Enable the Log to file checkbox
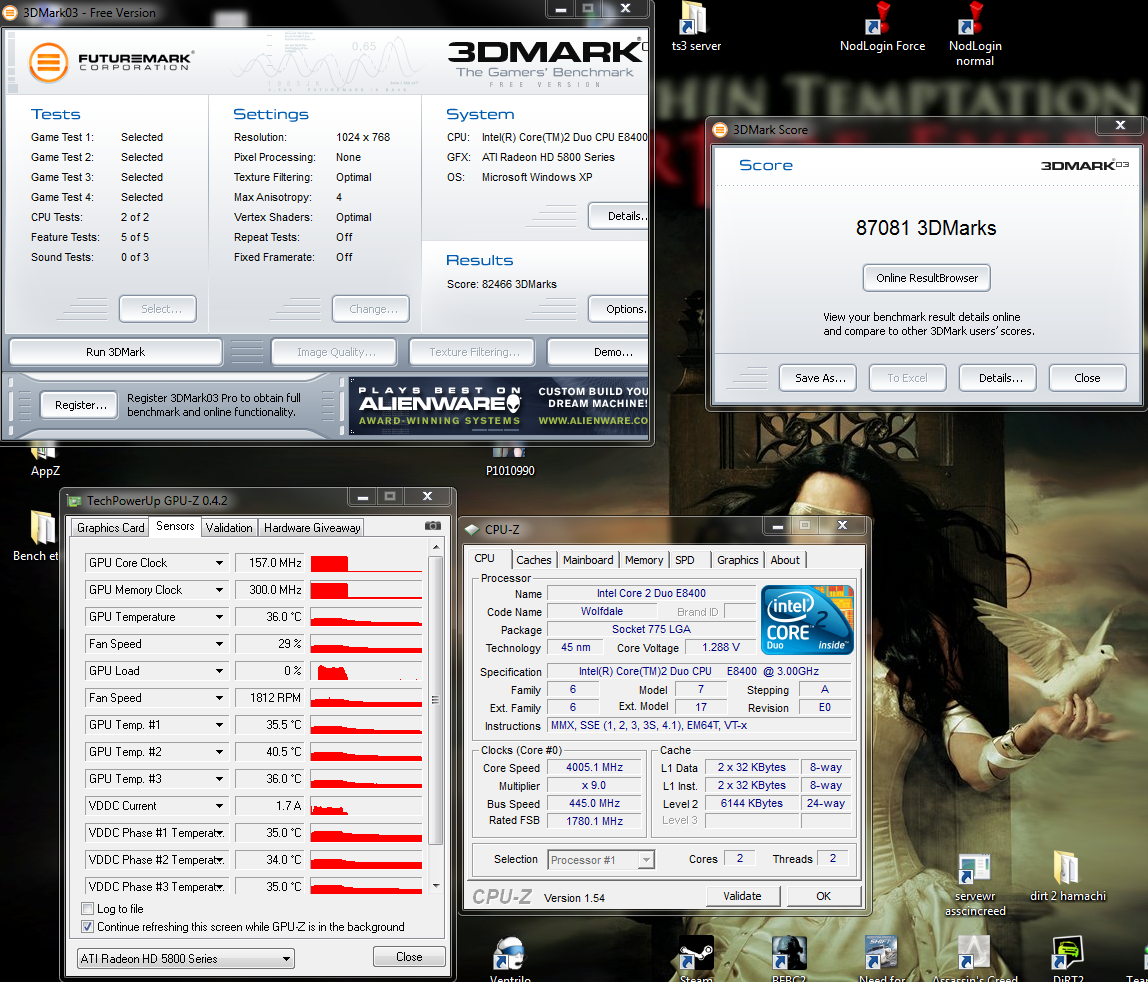The width and height of the screenshot is (1148, 982). (88, 909)
